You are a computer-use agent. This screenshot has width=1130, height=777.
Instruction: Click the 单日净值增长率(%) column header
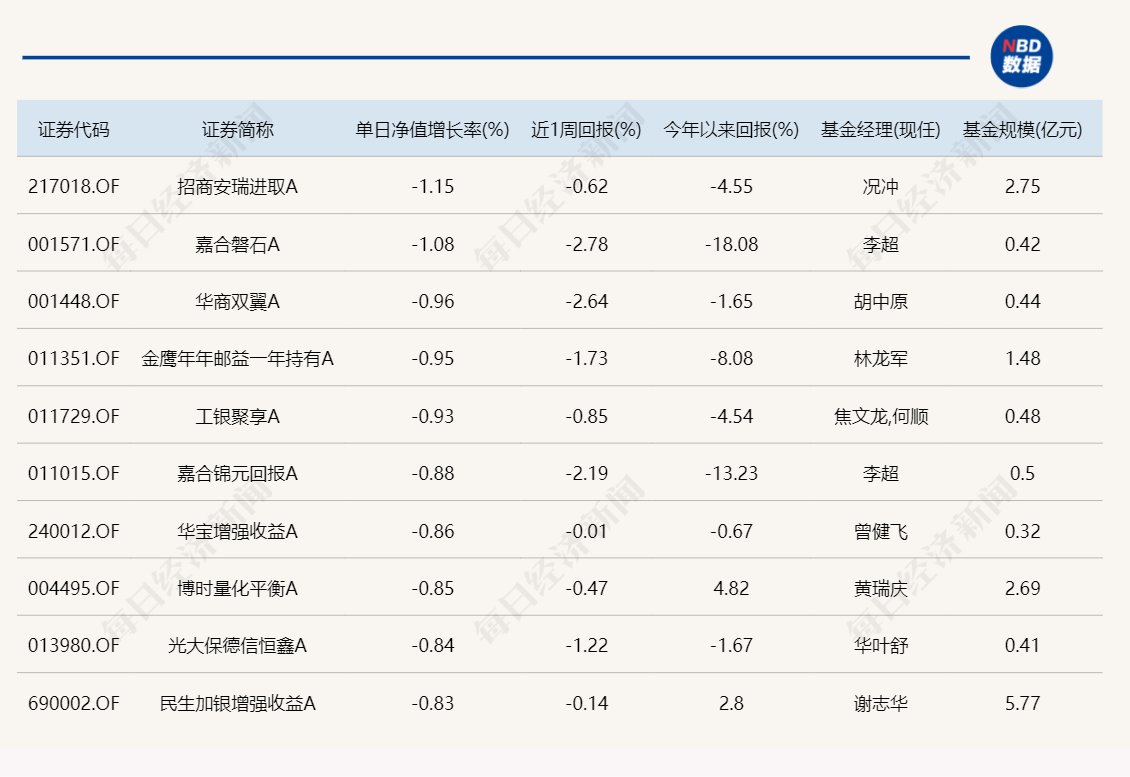point(432,130)
